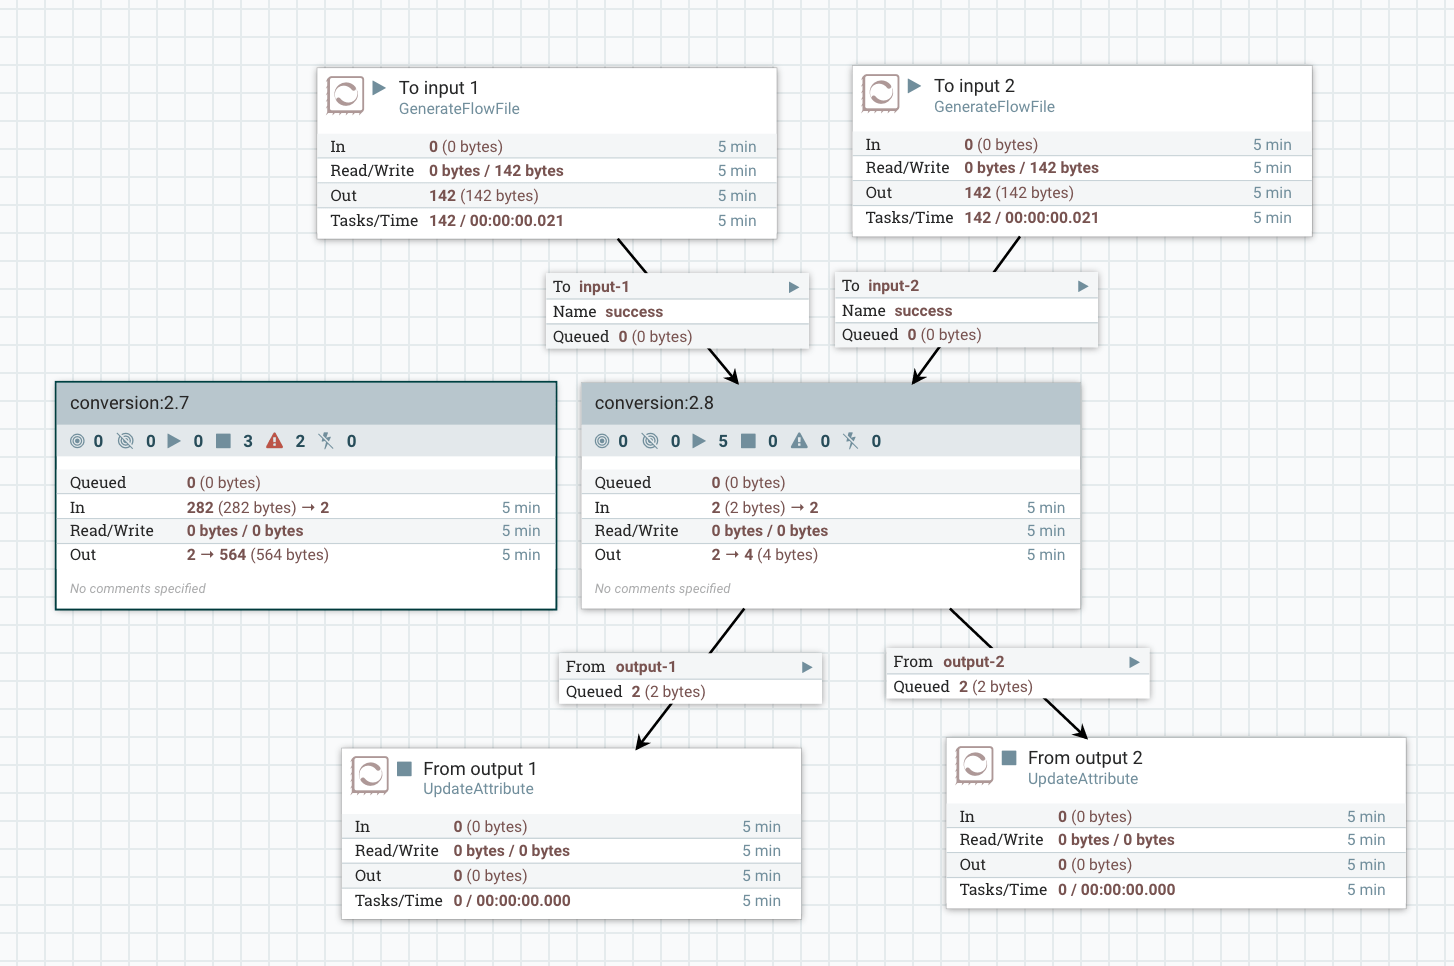Screen dimensions: 1454x966
Task: Click the transmitting remote-port icon on conversion:2.8
Action: (x=600, y=440)
